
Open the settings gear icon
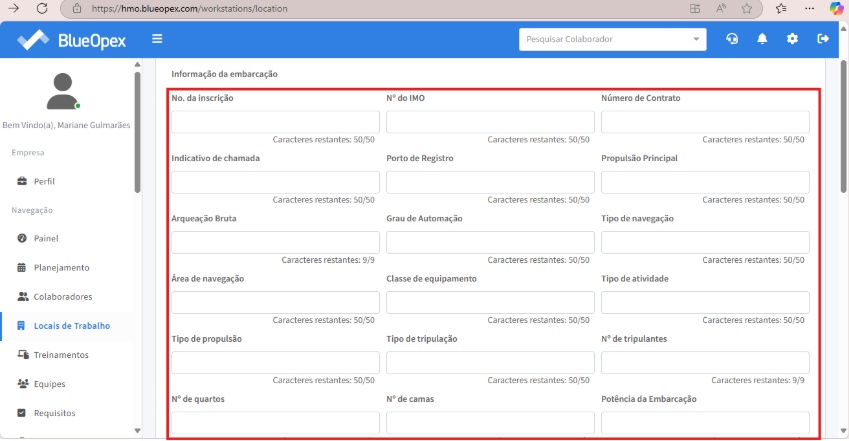point(792,39)
